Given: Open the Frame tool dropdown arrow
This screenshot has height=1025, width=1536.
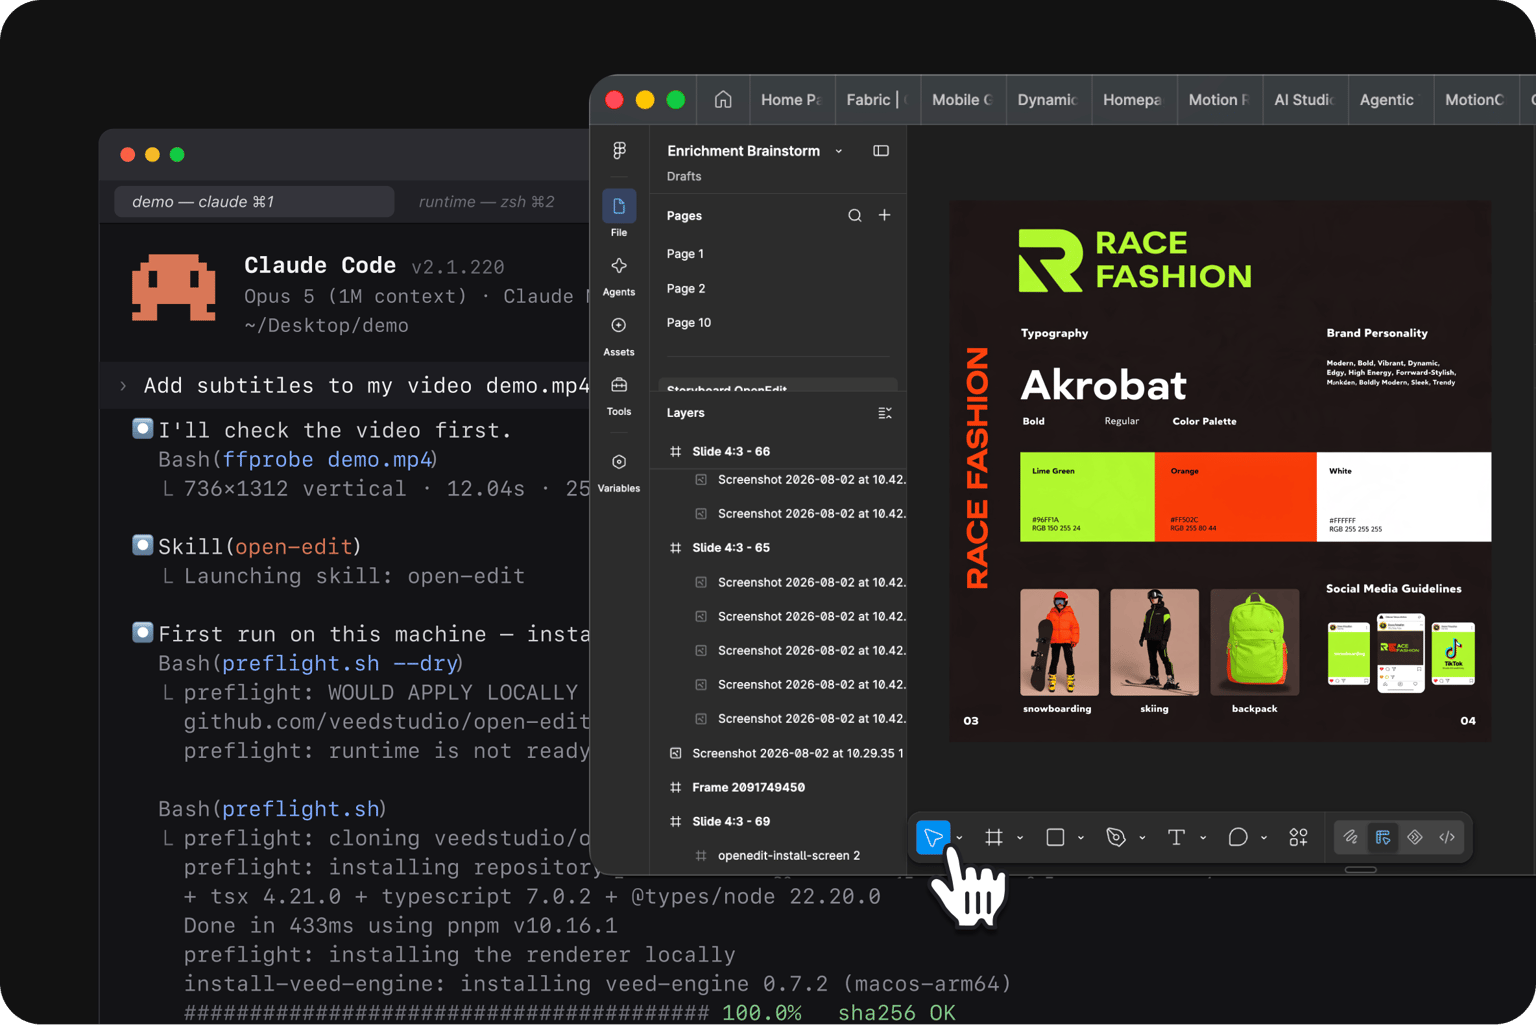Looking at the screenshot, I should [x=1020, y=838].
